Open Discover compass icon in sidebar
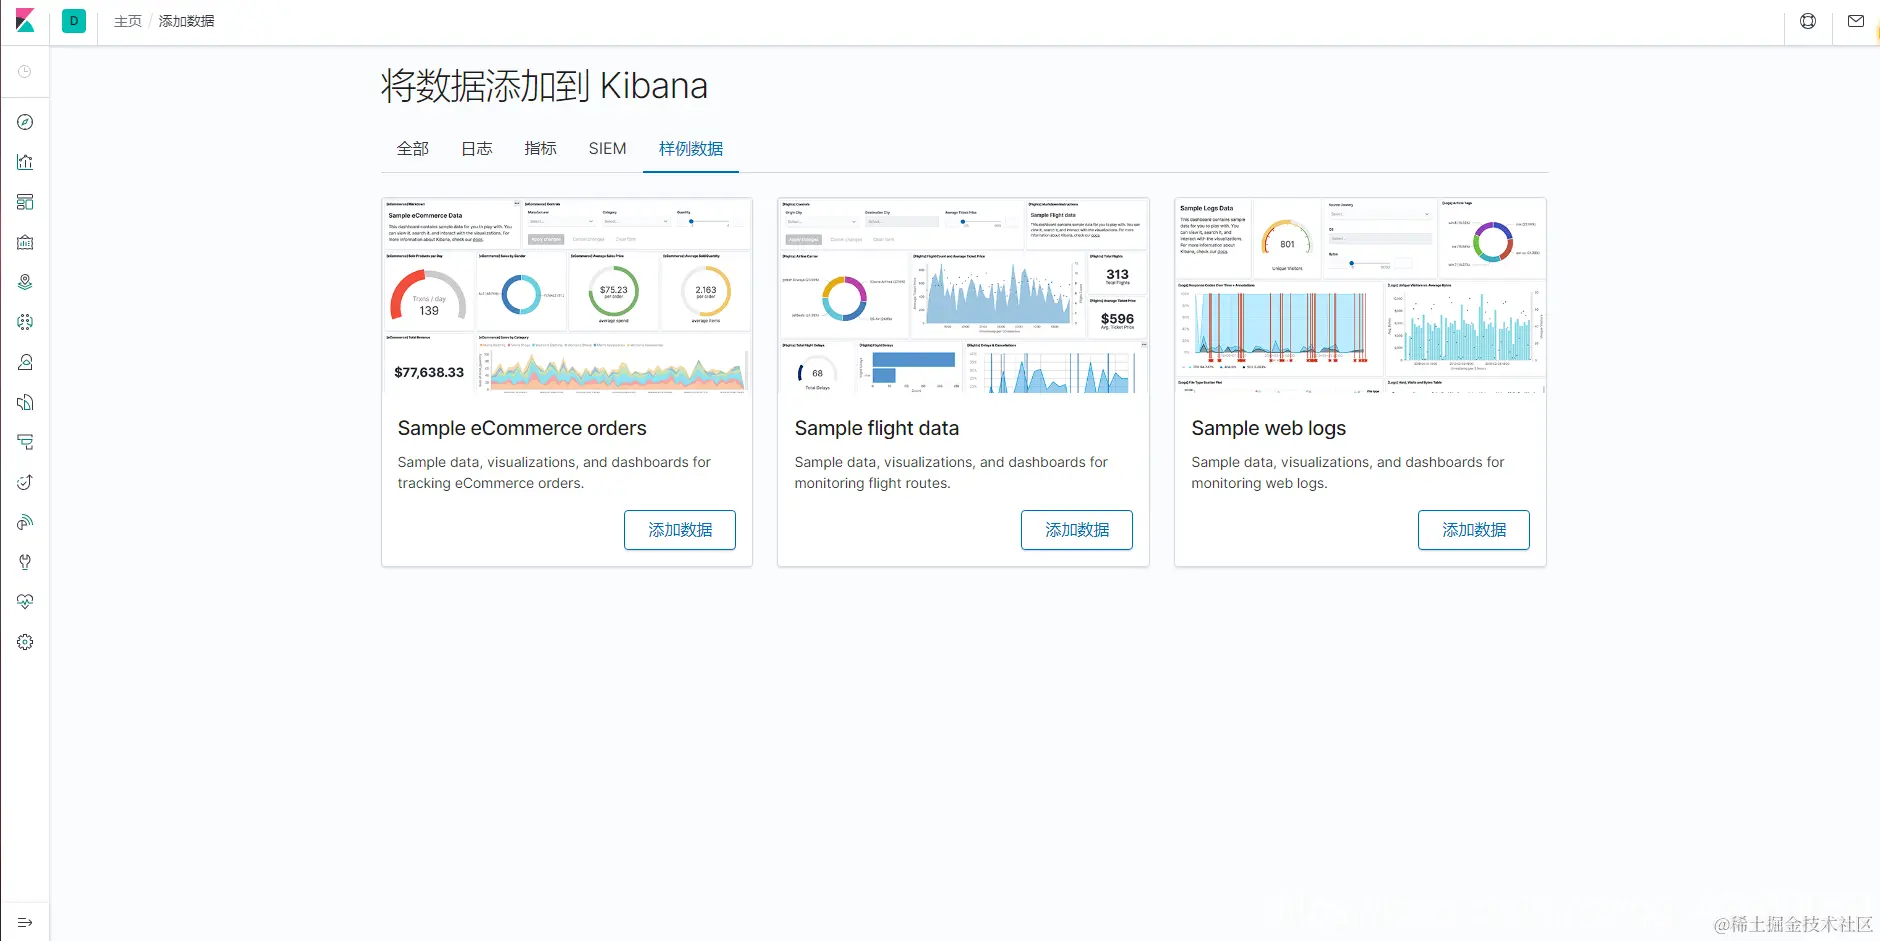The width and height of the screenshot is (1880, 941). [25, 122]
